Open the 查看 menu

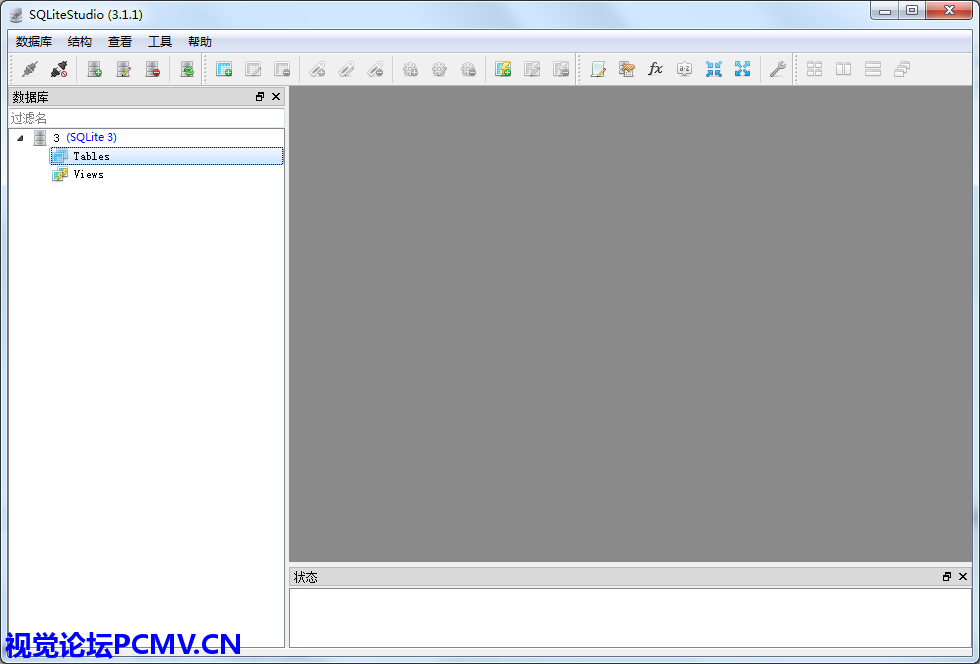tap(119, 42)
